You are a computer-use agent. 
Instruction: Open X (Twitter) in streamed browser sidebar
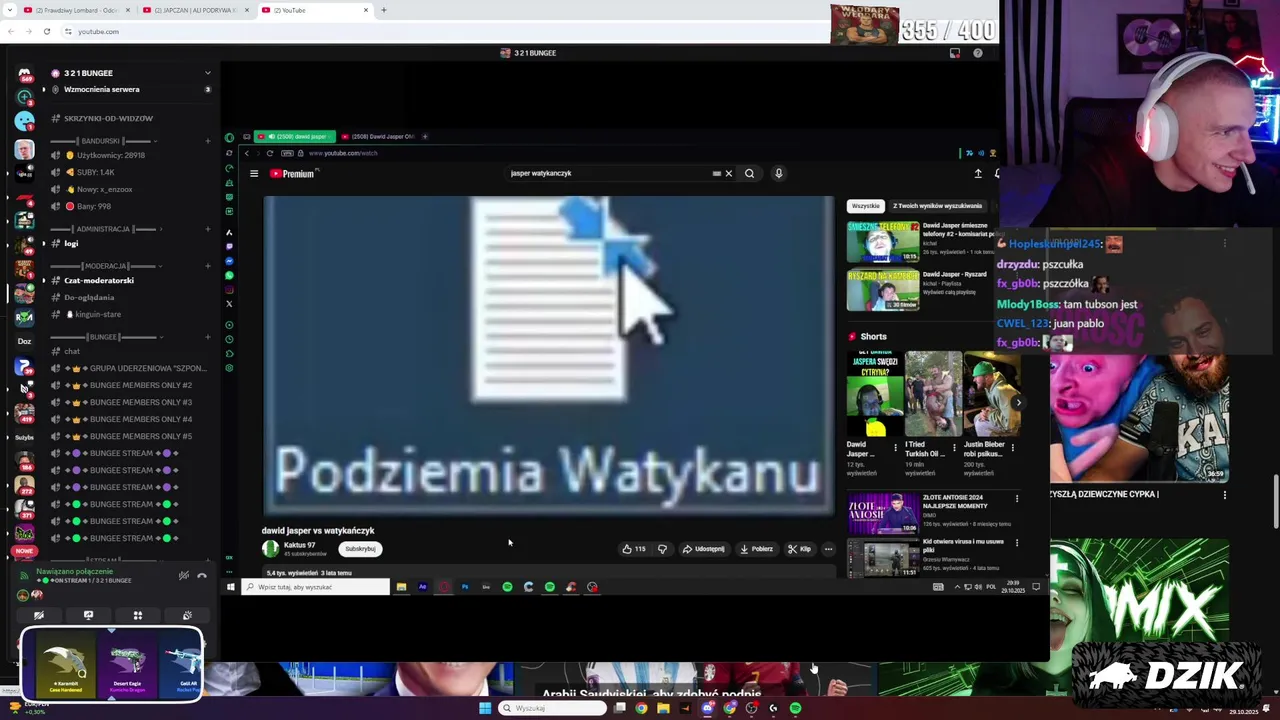pos(229,304)
